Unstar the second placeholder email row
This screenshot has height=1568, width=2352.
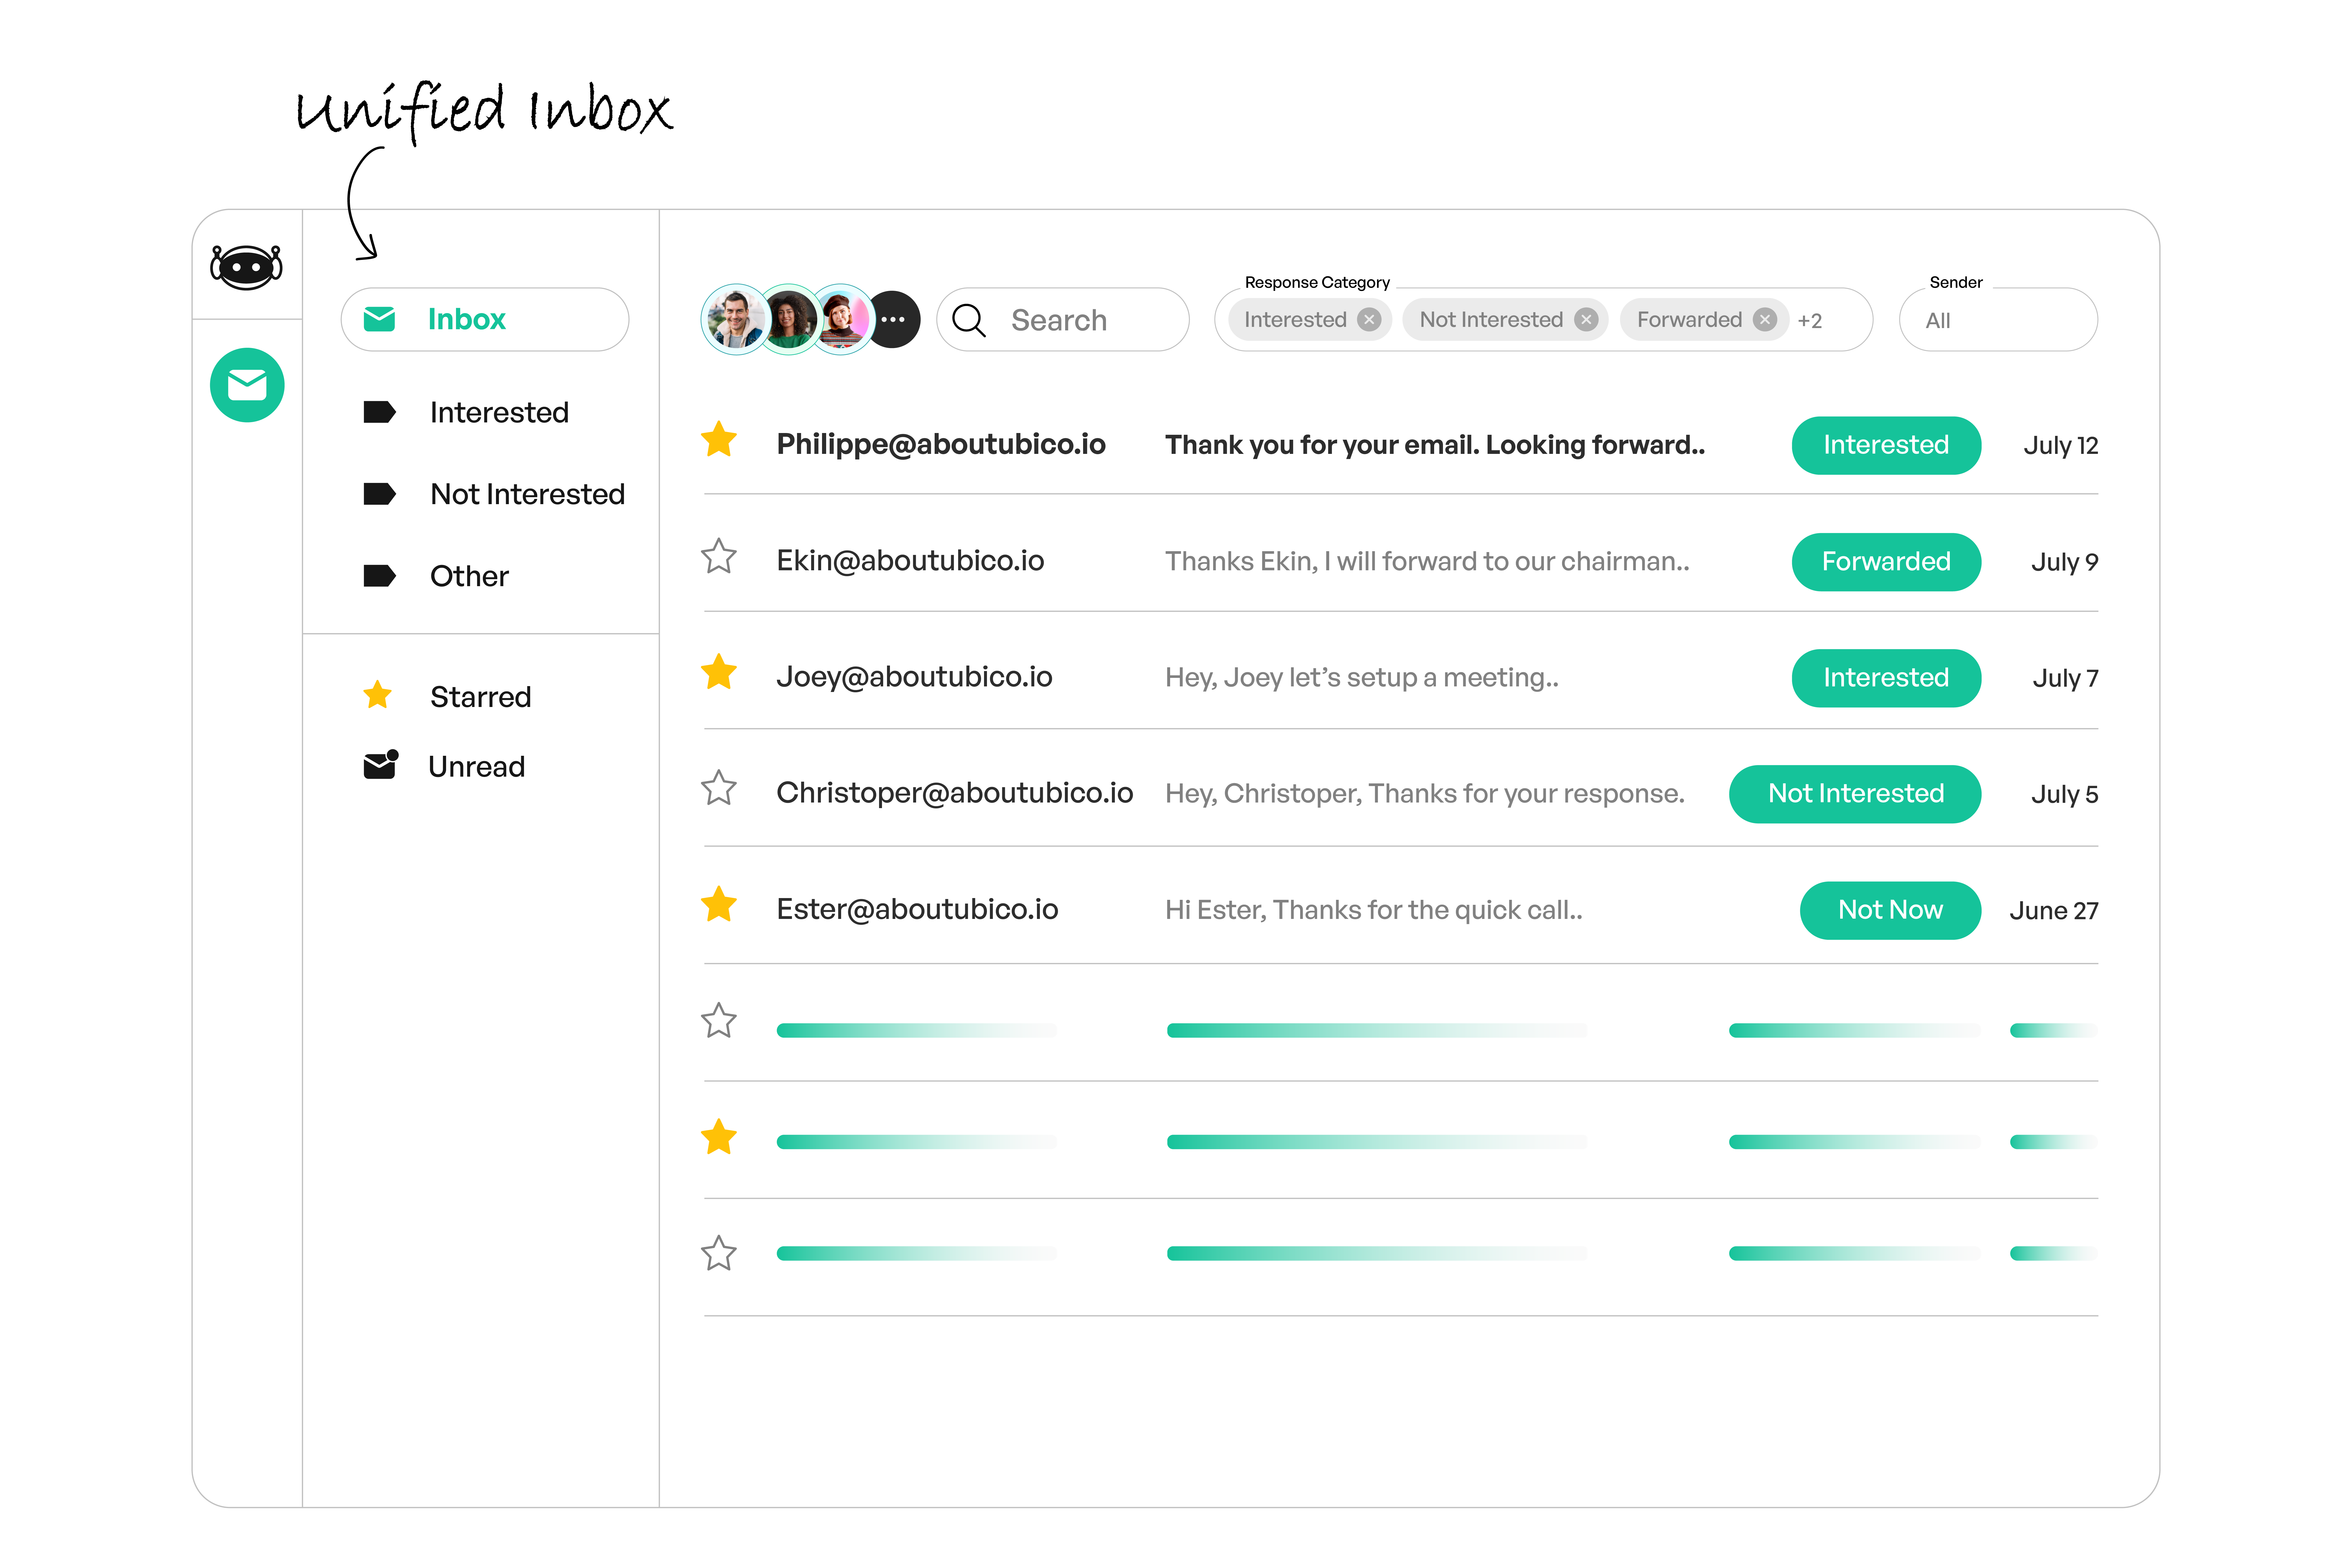coord(719,1137)
